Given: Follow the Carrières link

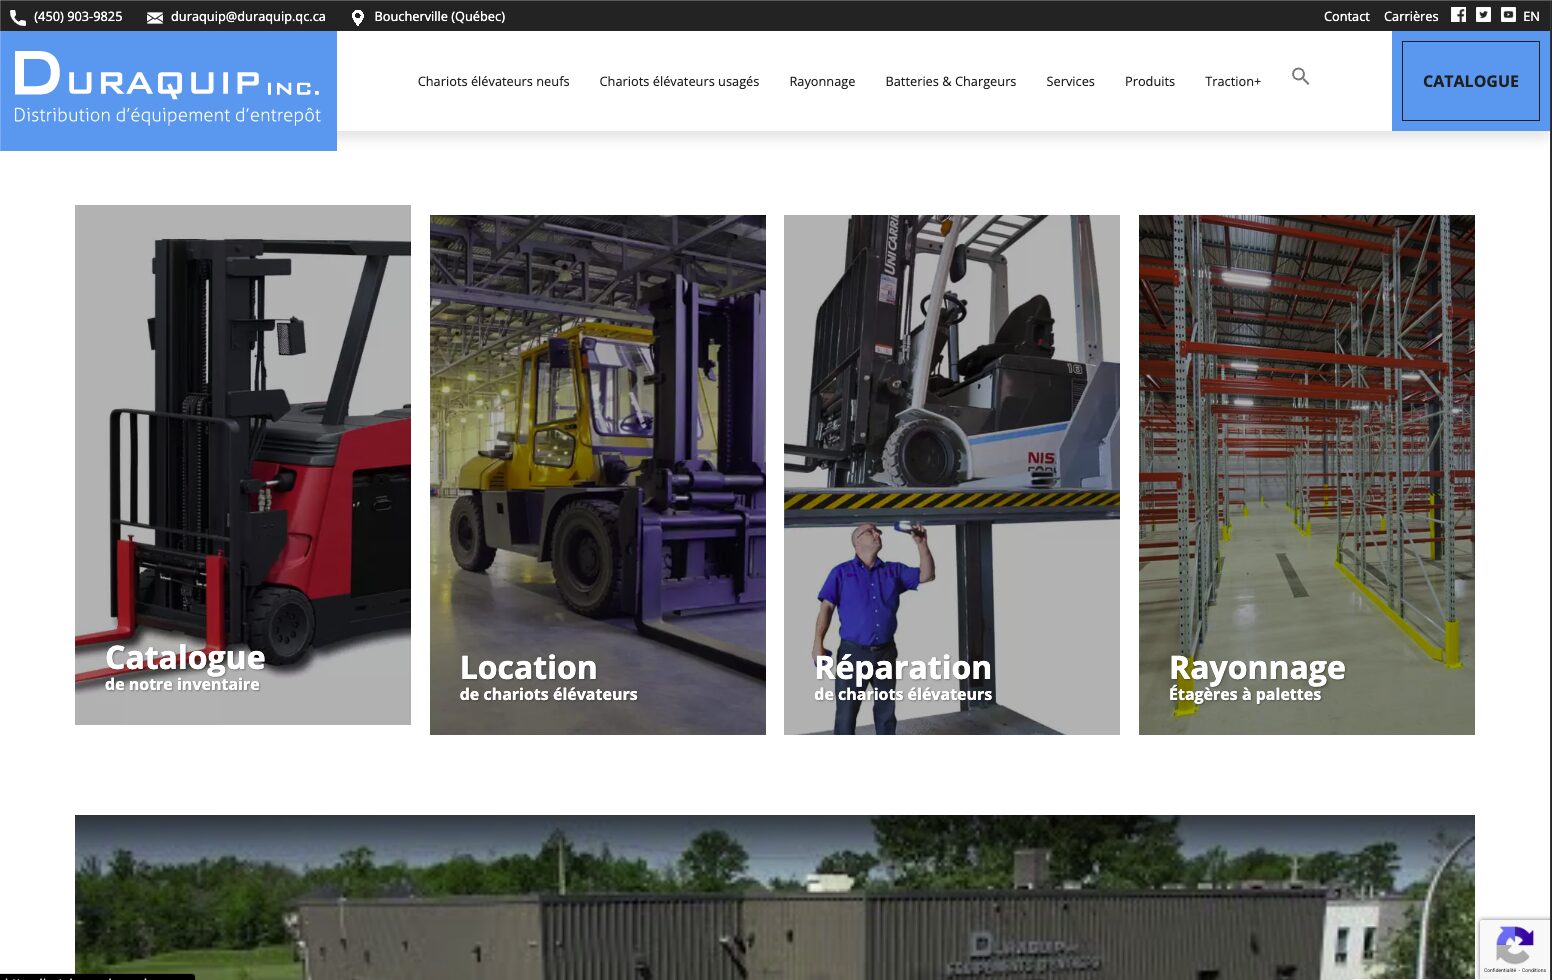Looking at the screenshot, I should pyautogui.click(x=1410, y=16).
